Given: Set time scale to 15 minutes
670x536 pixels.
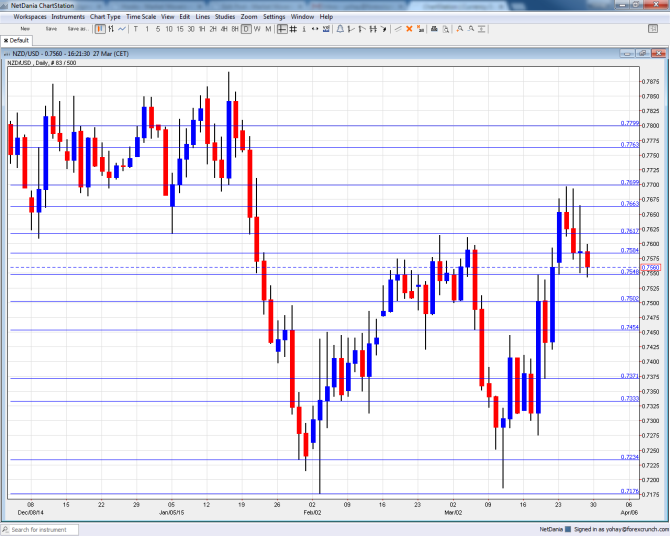Looking at the screenshot, I should pyautogui.click(x=180, y=29).
